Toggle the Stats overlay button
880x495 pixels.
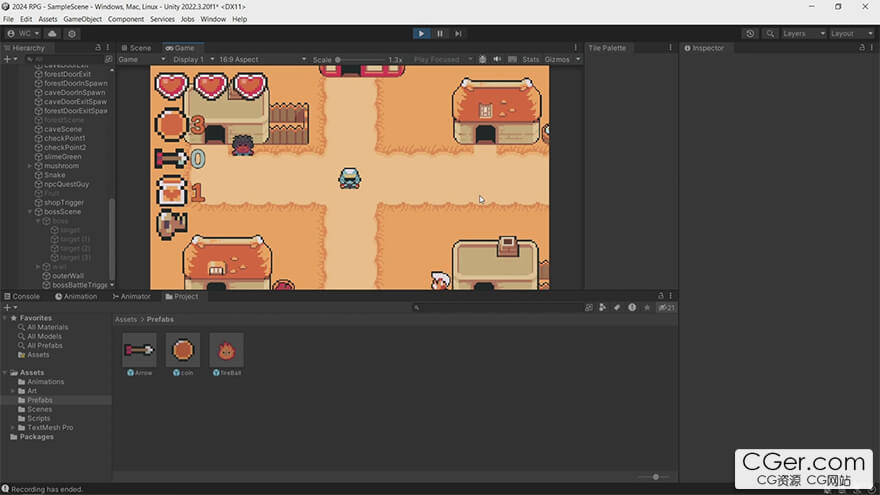point(530,59)
